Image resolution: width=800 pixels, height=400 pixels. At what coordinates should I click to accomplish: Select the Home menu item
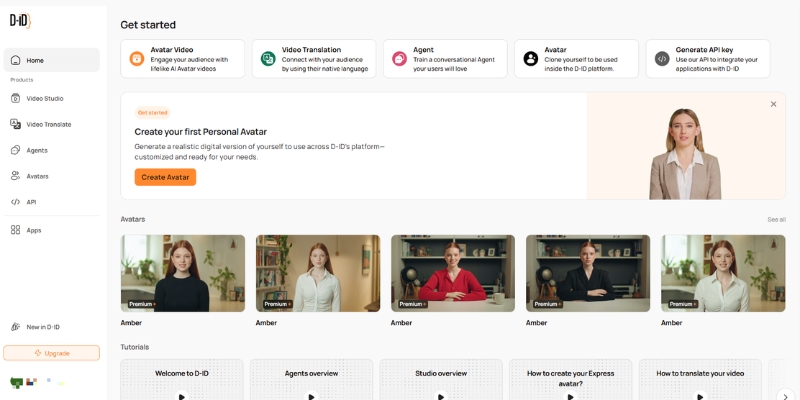(51, 60)
